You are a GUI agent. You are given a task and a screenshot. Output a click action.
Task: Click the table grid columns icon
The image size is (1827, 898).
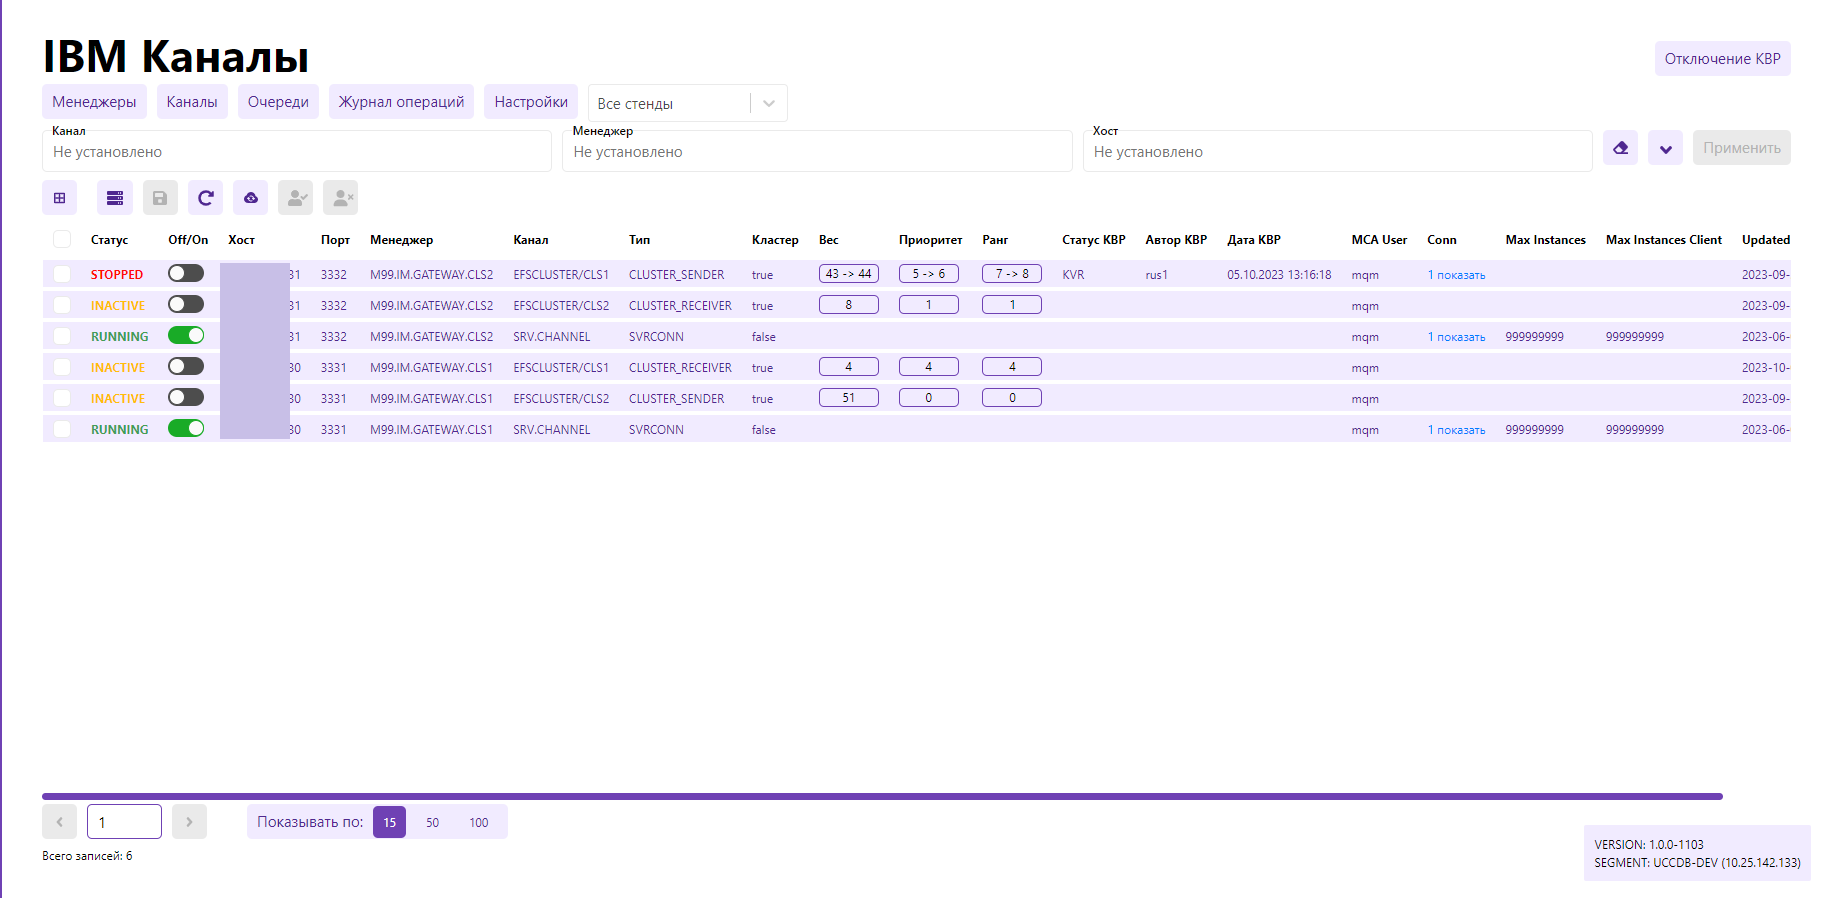pyautogui.click(x=60, y=198)
